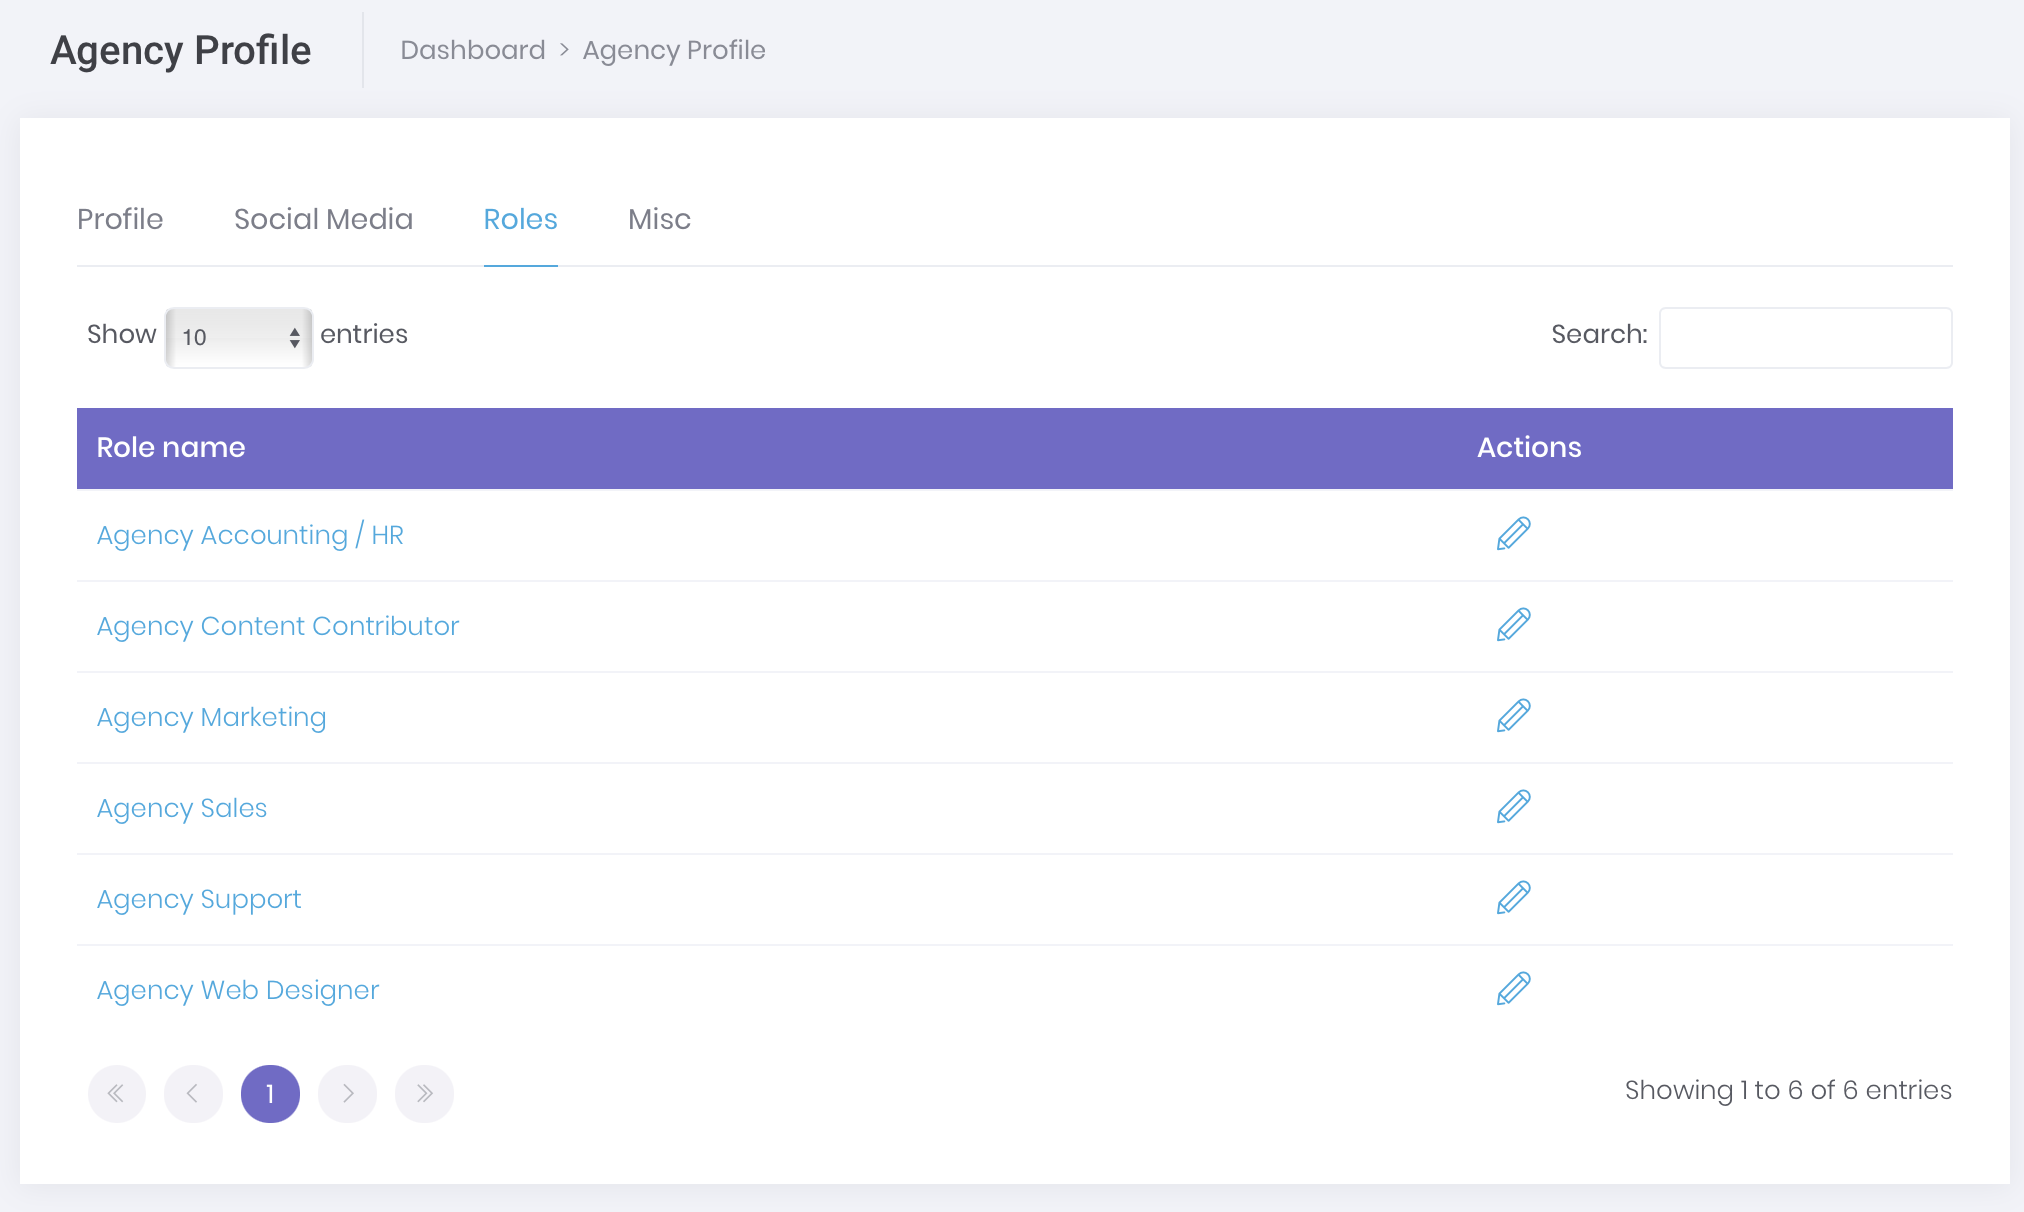Click the 'Showing 1 to 6 of 6 entries' text

(1788, 1090)
